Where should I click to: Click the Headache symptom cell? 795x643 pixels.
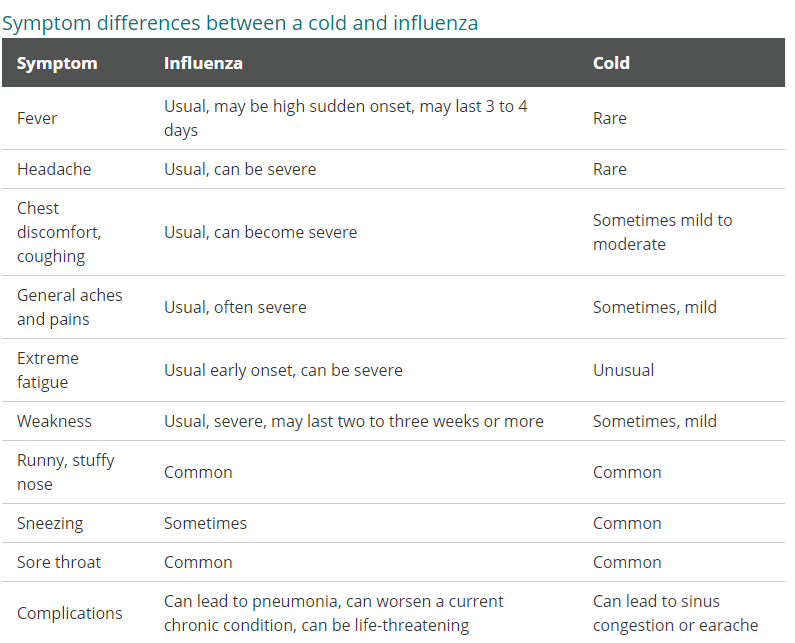pos(54,169)
